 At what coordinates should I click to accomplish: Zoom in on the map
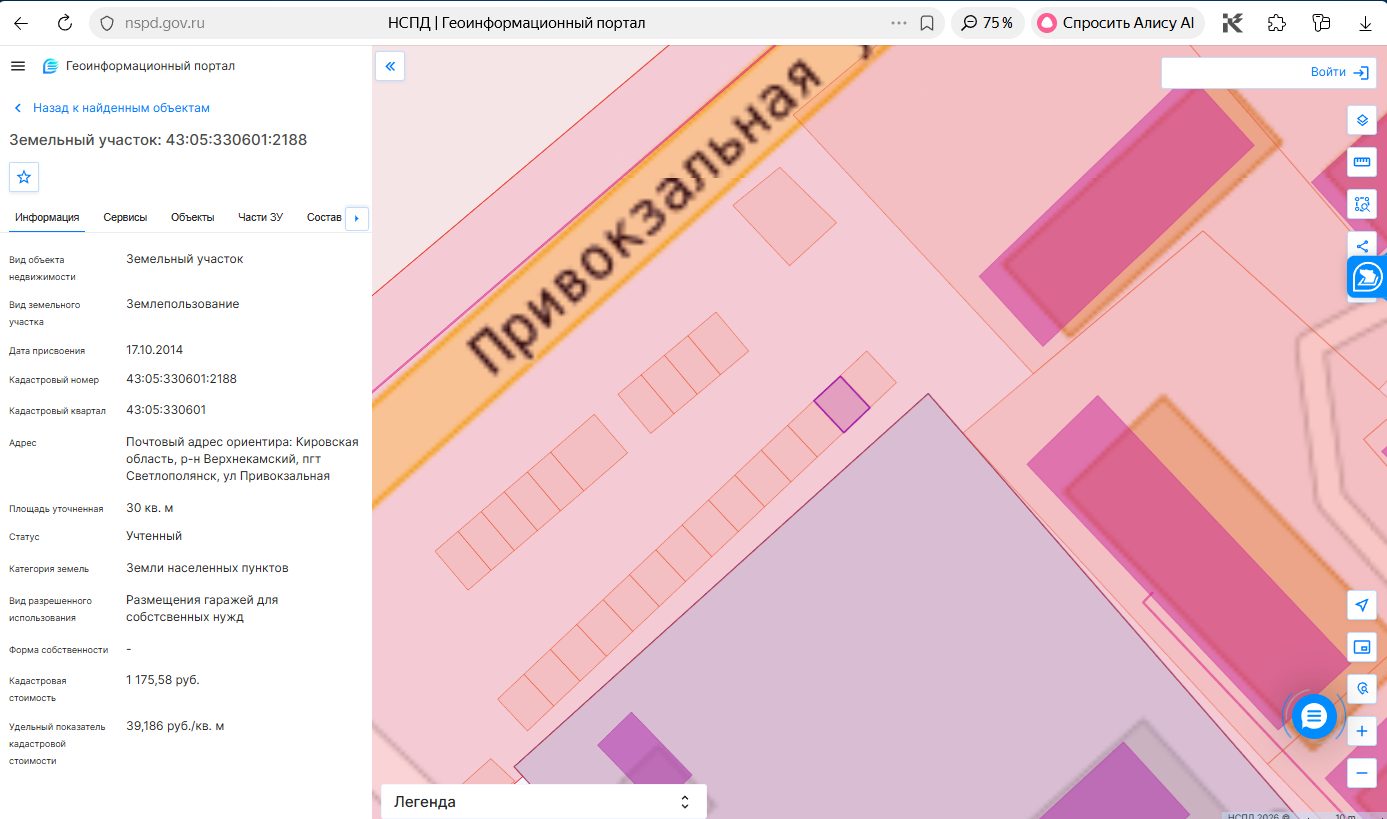1361,731
